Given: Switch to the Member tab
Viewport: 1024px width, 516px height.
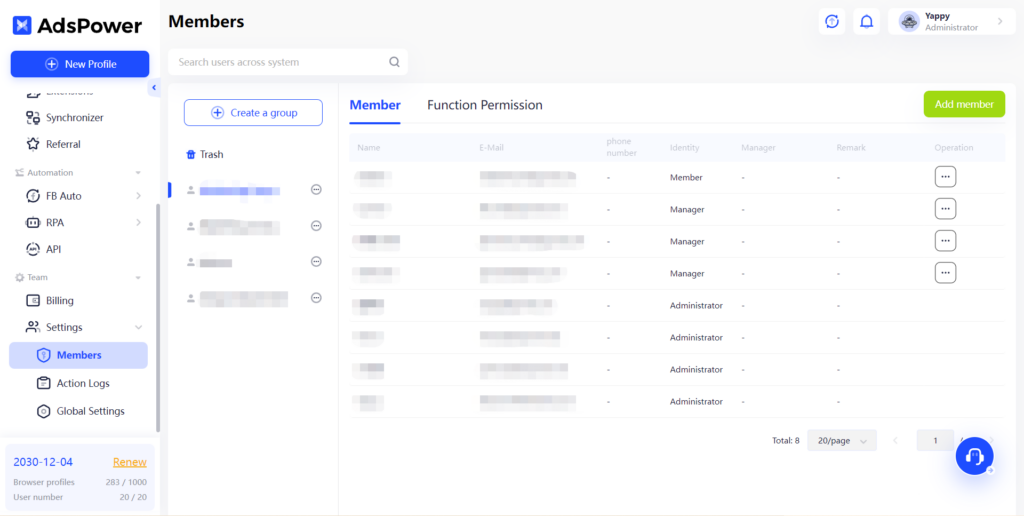Looking at the screenshot, I should click(375, 105).
